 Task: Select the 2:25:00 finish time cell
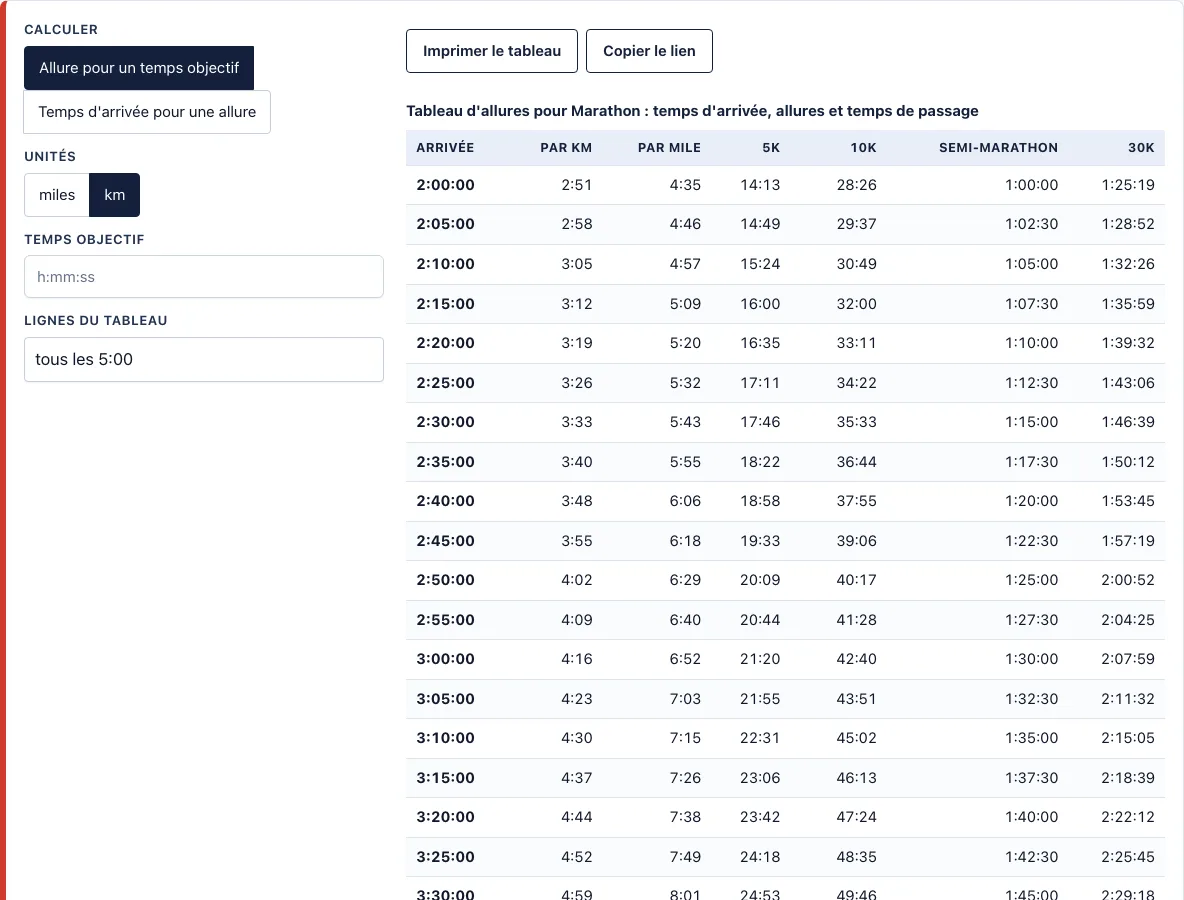coord(446,383)
